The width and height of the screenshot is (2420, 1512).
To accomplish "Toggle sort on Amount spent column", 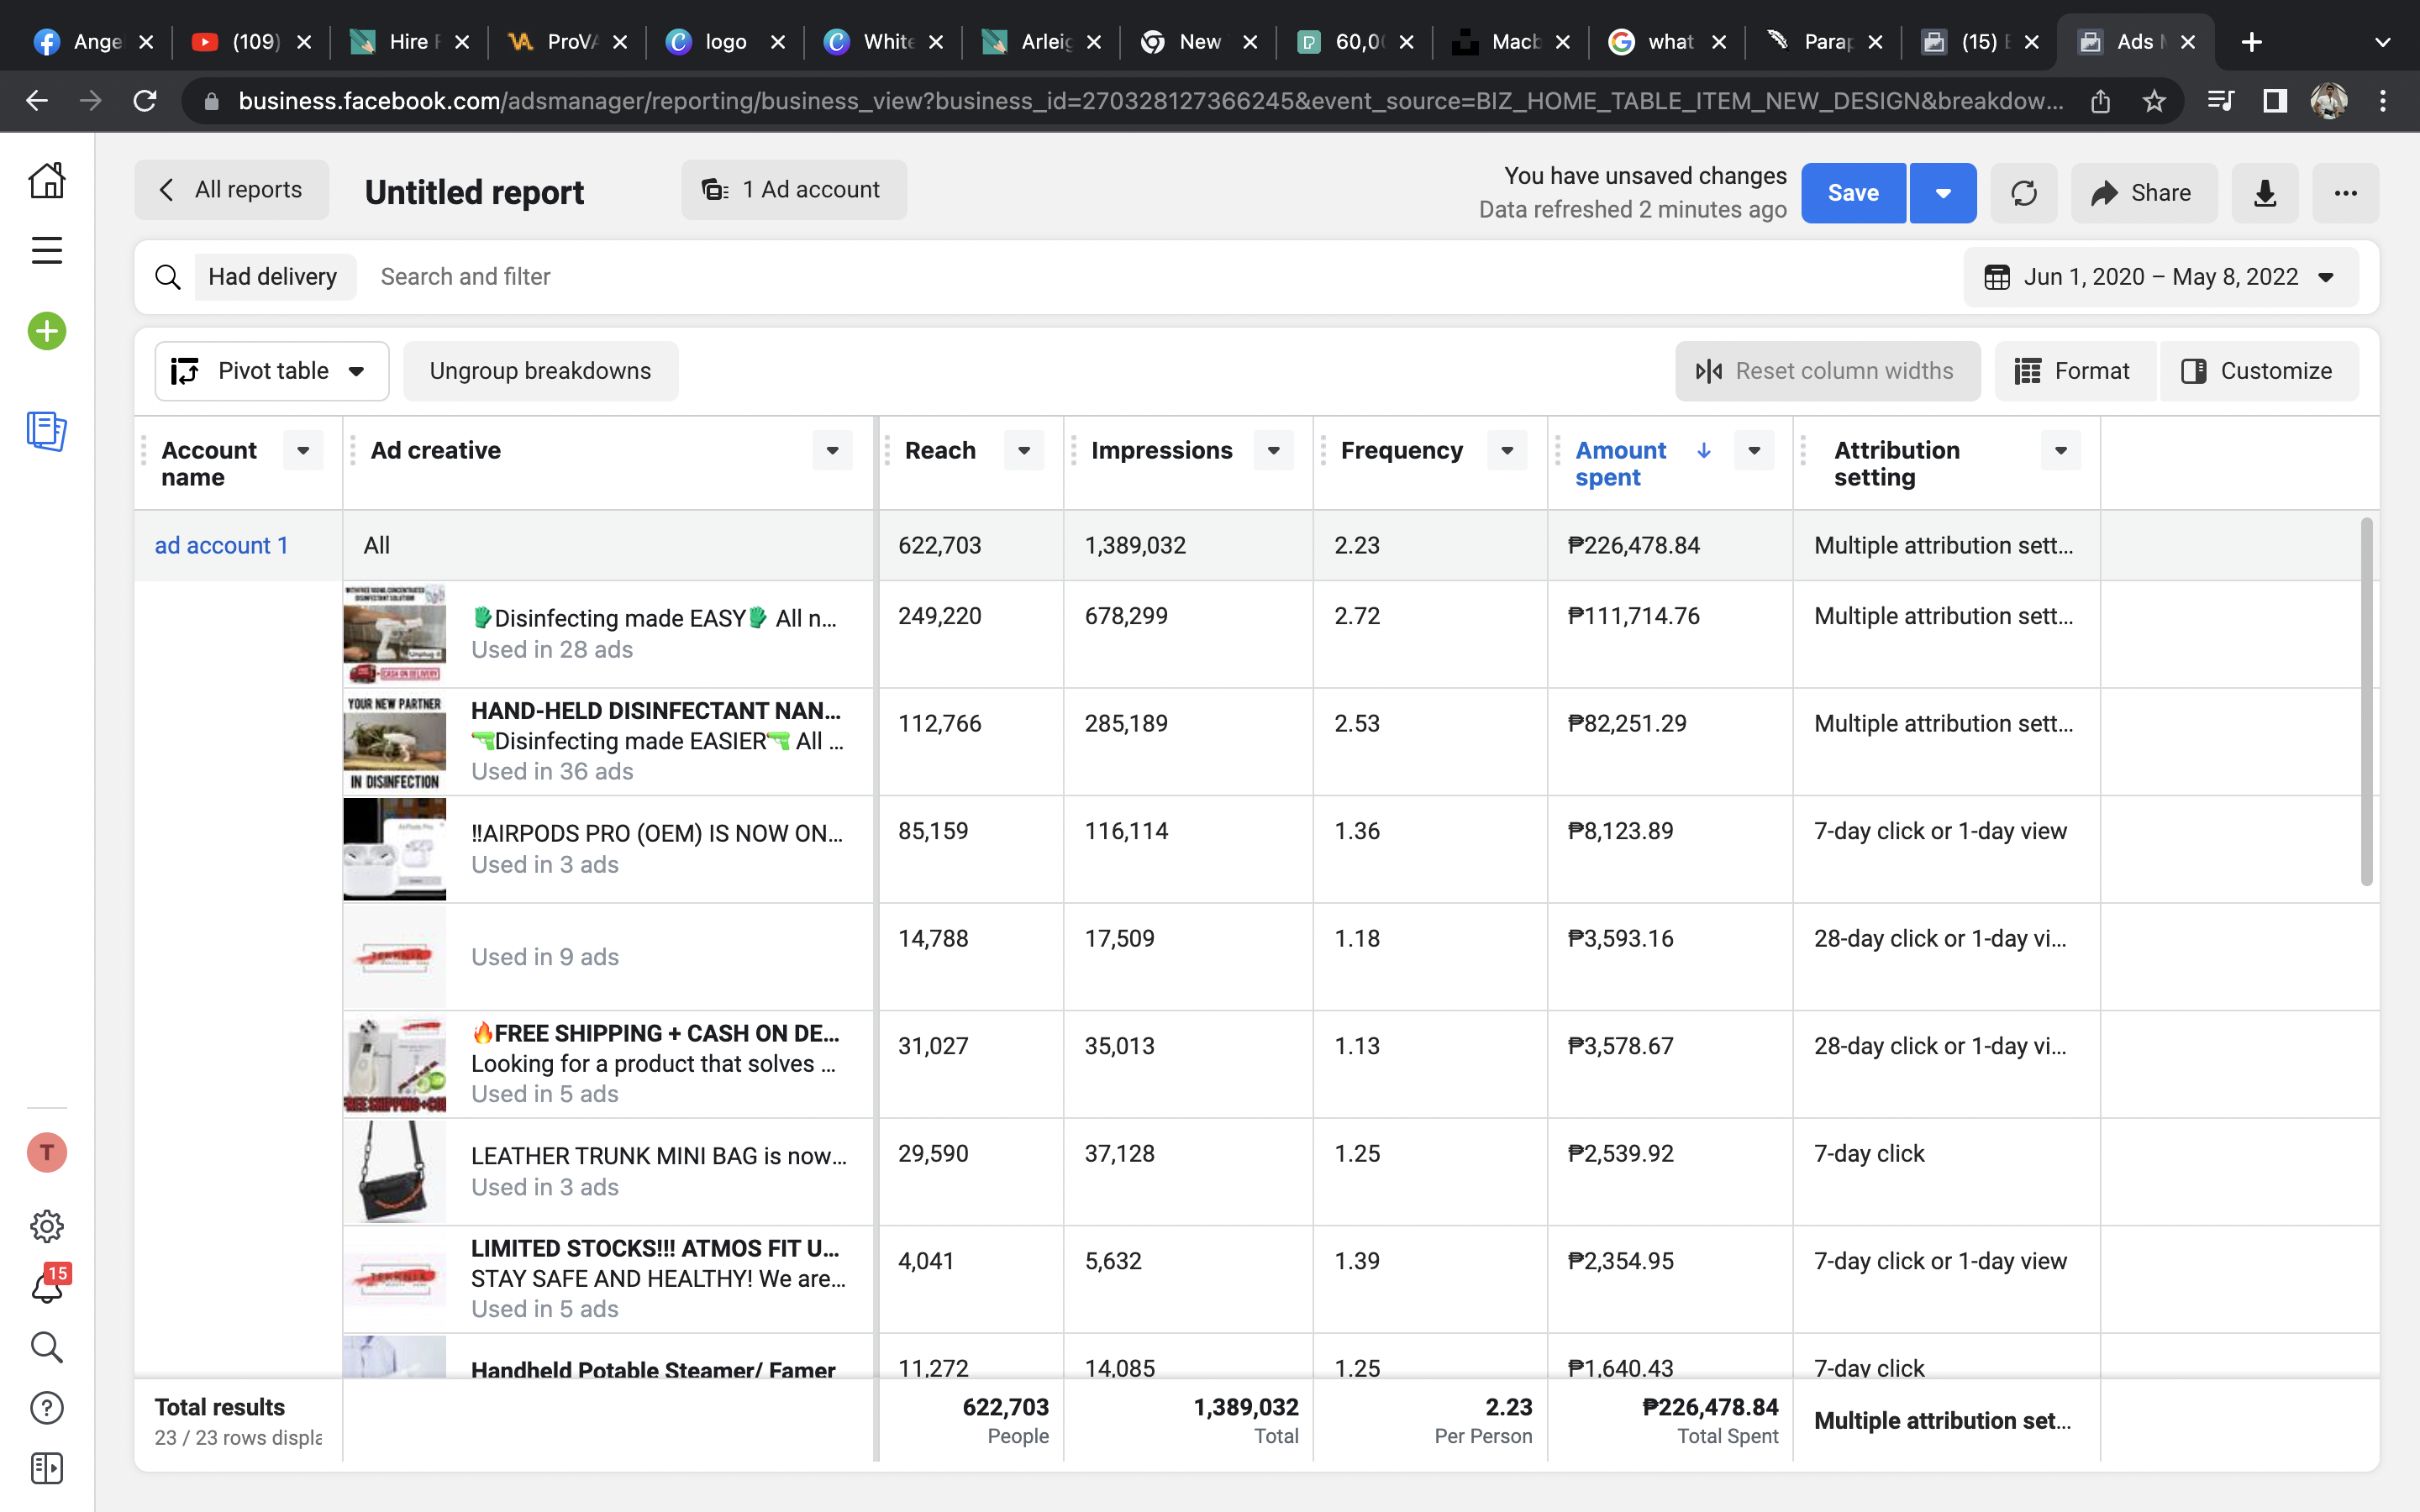I will click(1621, 463).
